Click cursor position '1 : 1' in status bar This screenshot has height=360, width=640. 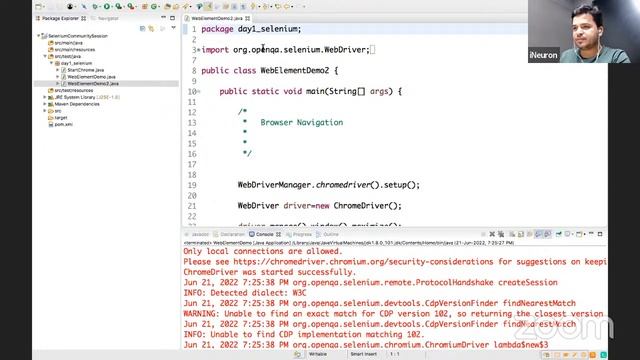(395, 354)
